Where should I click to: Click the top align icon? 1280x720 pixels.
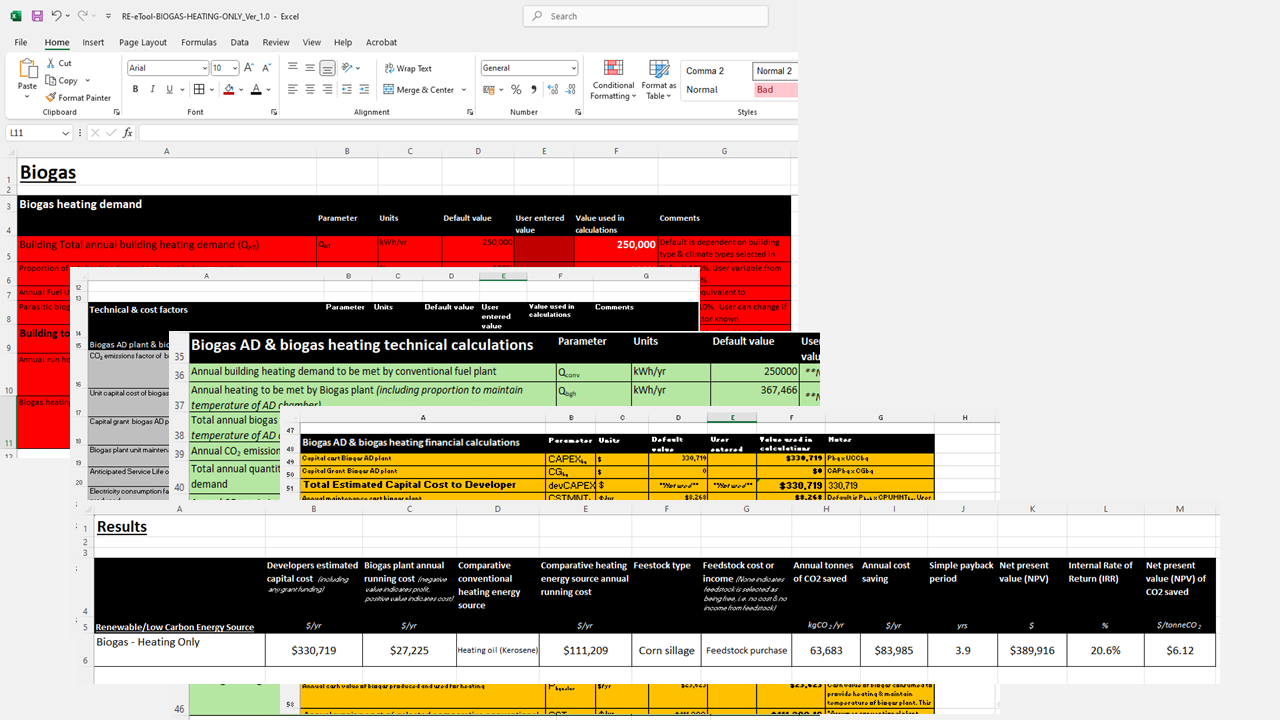tap(293, 68)
